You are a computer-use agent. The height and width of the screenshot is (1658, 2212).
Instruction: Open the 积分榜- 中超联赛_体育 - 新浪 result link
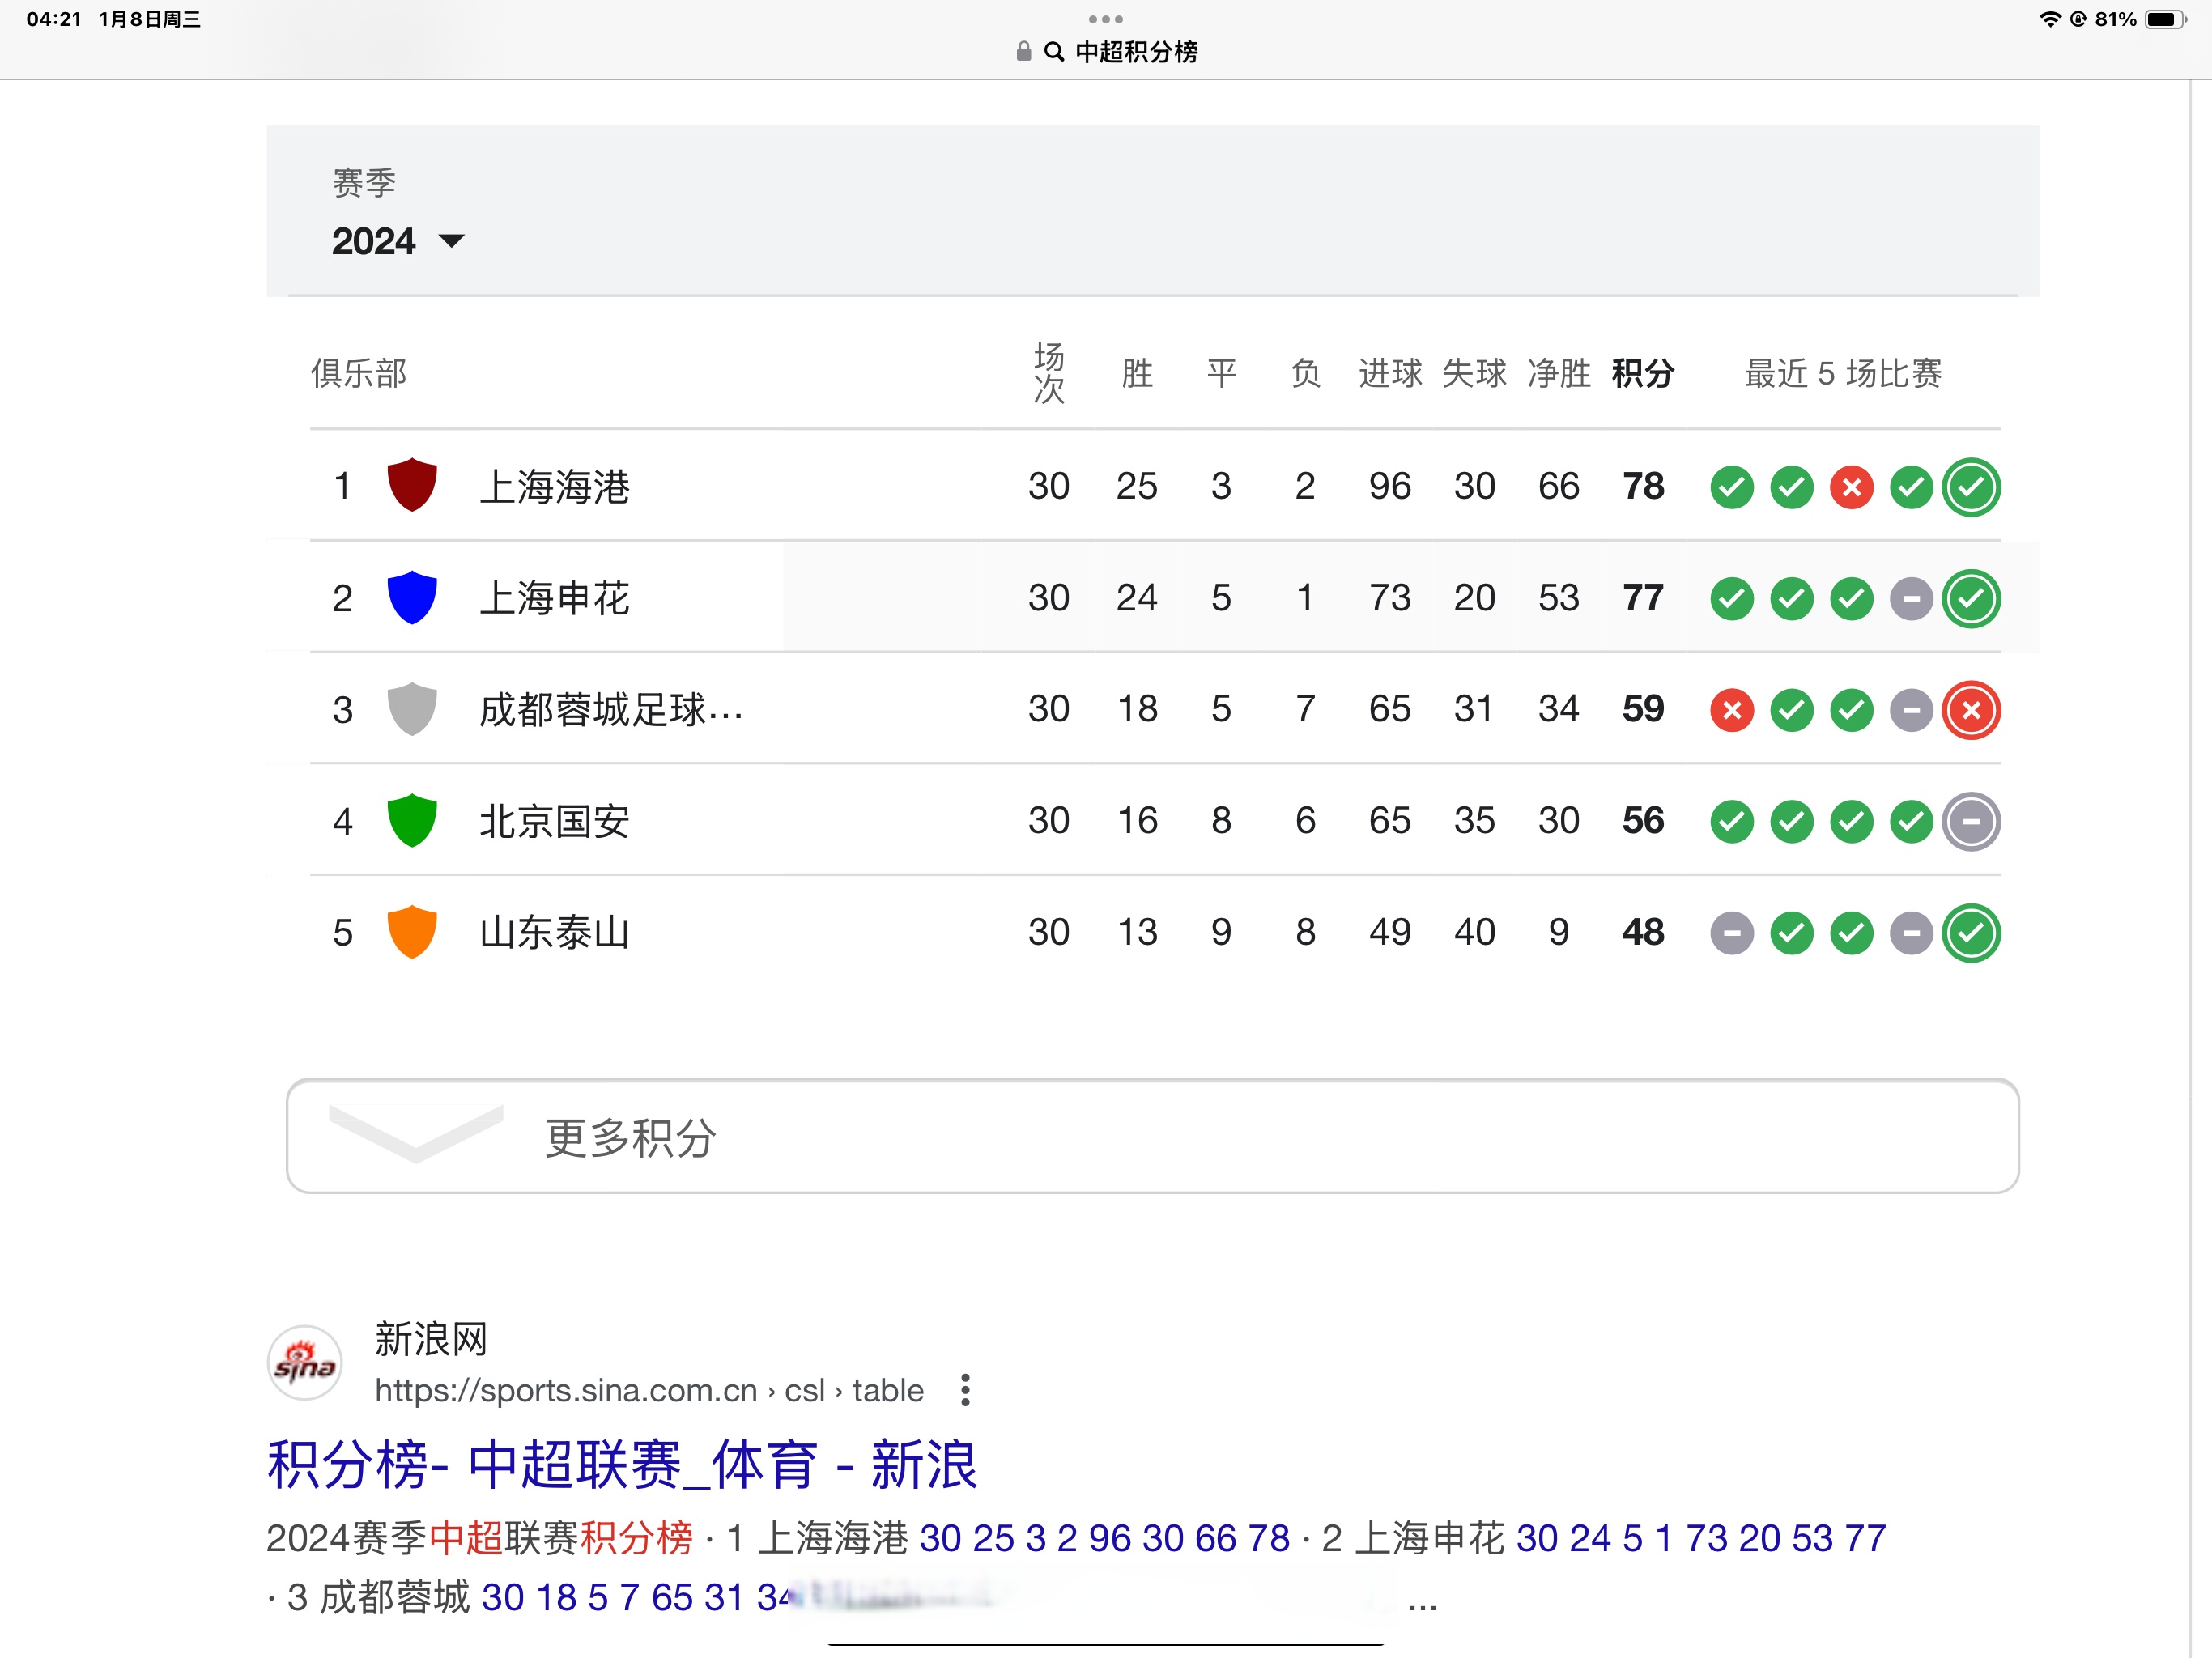[622, 1464]
